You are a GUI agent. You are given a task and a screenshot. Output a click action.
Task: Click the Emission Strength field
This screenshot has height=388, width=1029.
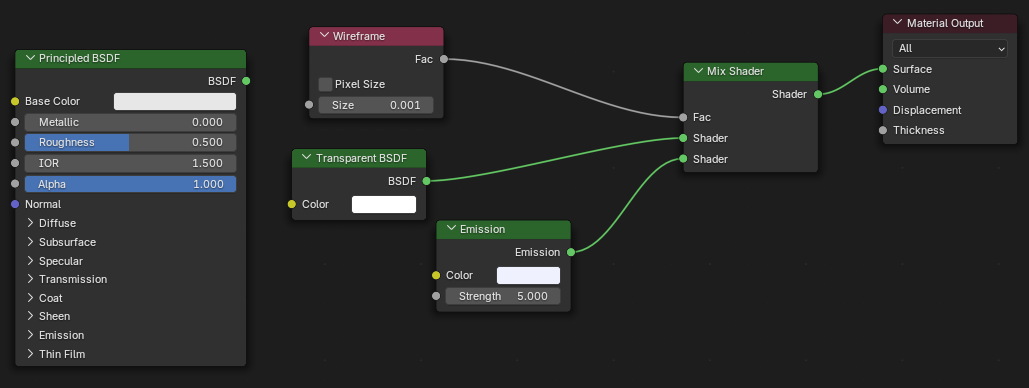pyautogui.click(x=503, y=296)
